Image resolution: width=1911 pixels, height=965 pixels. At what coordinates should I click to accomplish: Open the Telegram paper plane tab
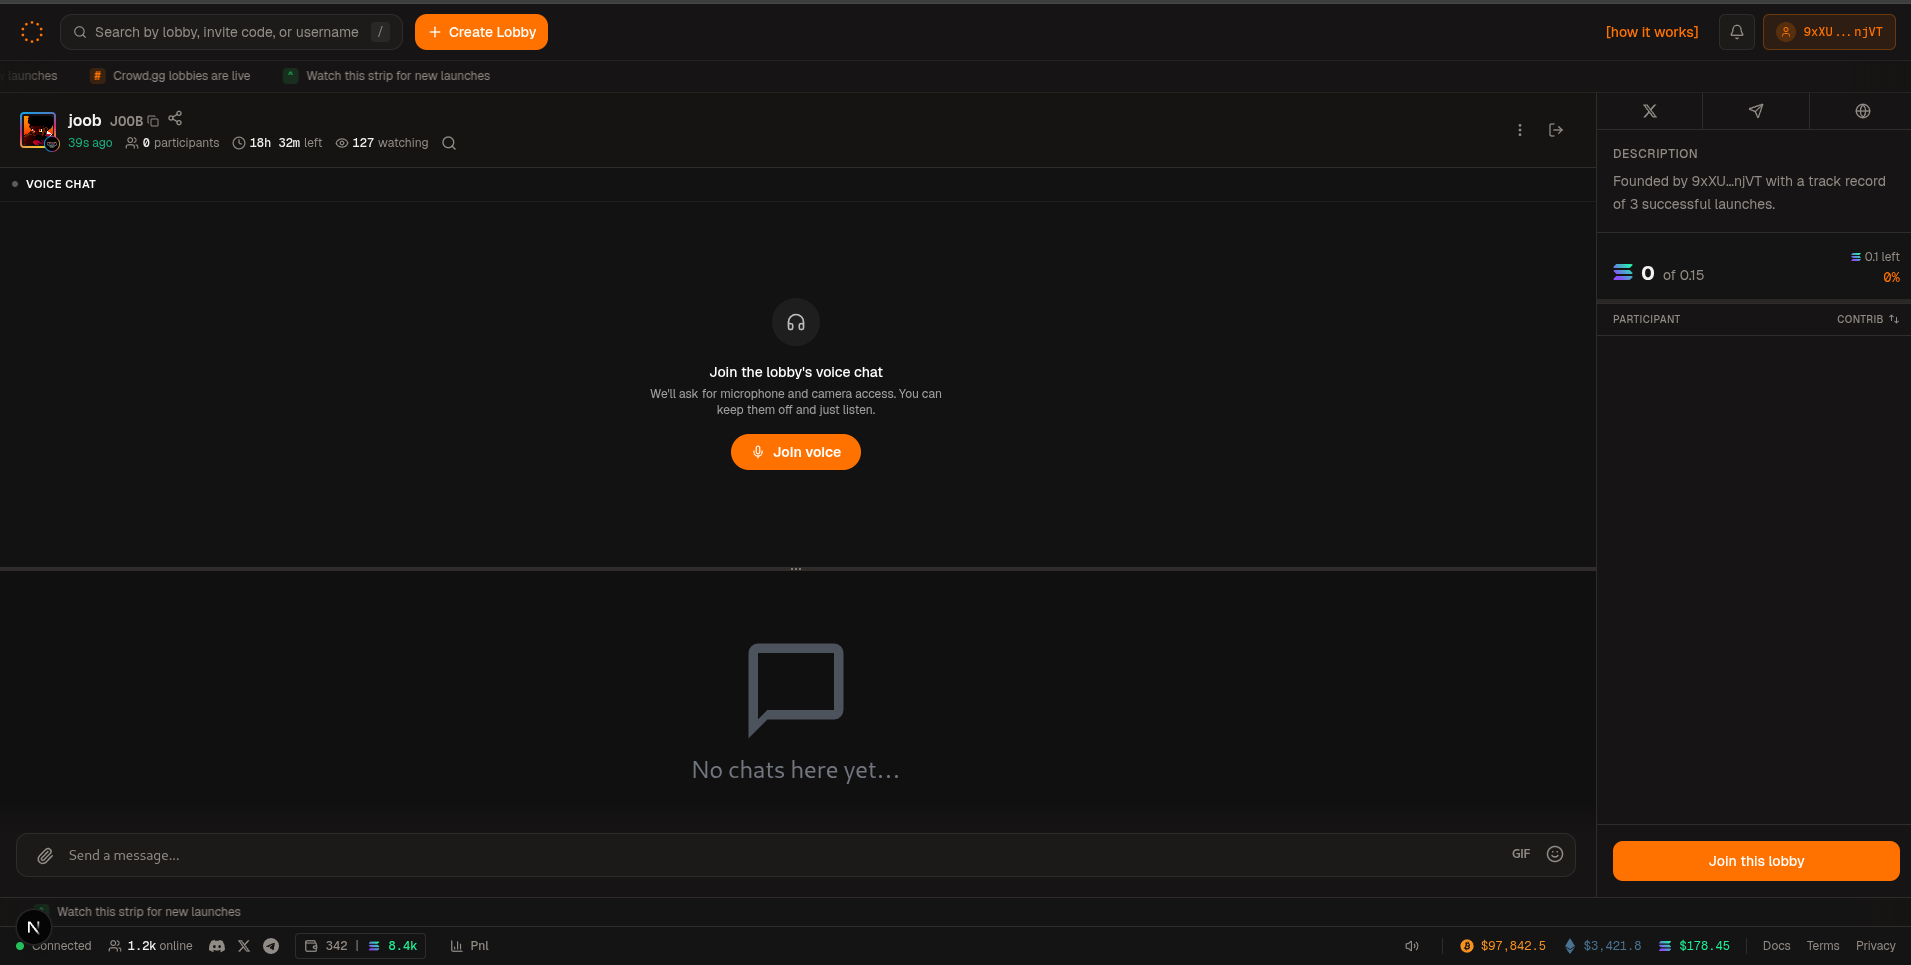(1756, 111)
